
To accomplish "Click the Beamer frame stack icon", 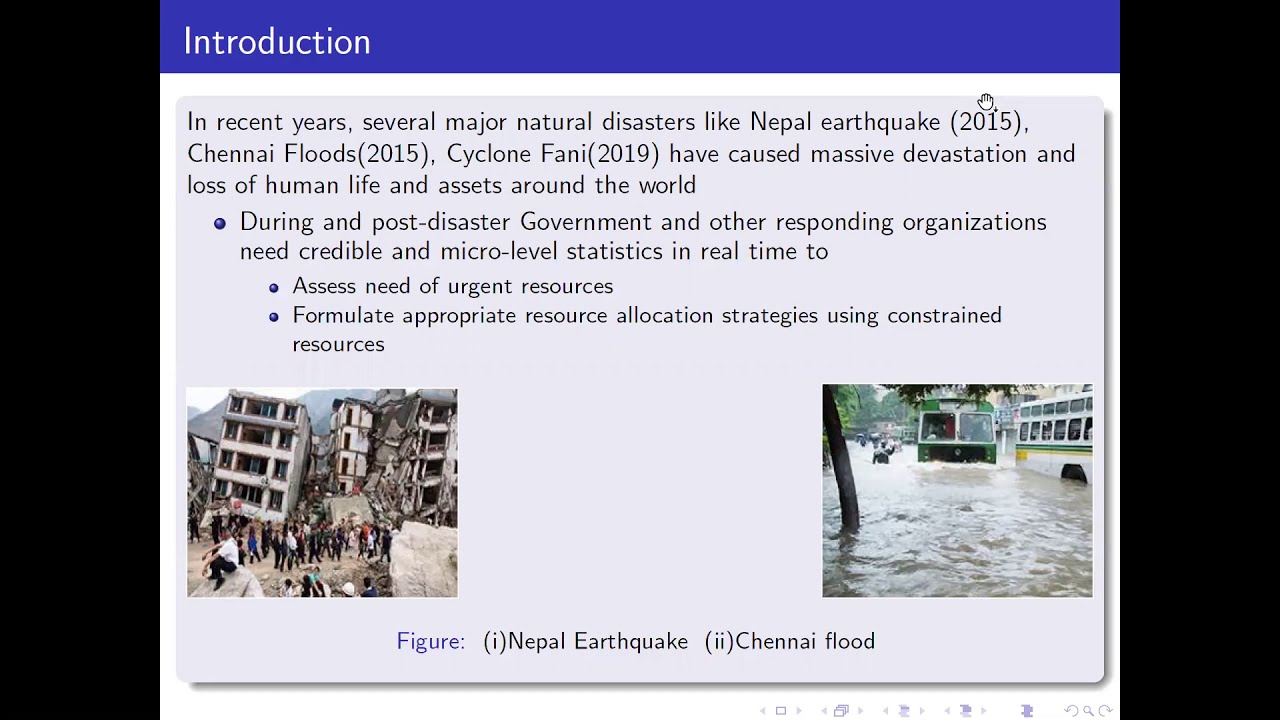I will point(841,711).
